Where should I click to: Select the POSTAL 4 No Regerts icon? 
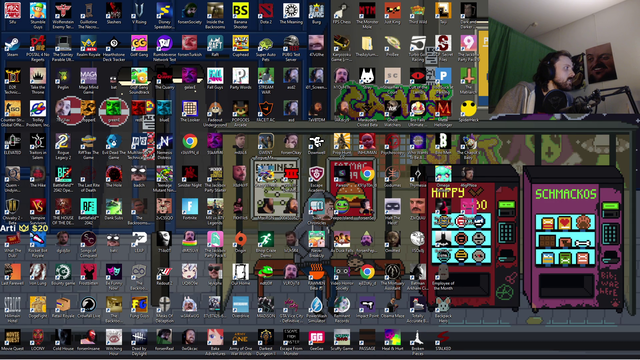(x=38, y=43)
